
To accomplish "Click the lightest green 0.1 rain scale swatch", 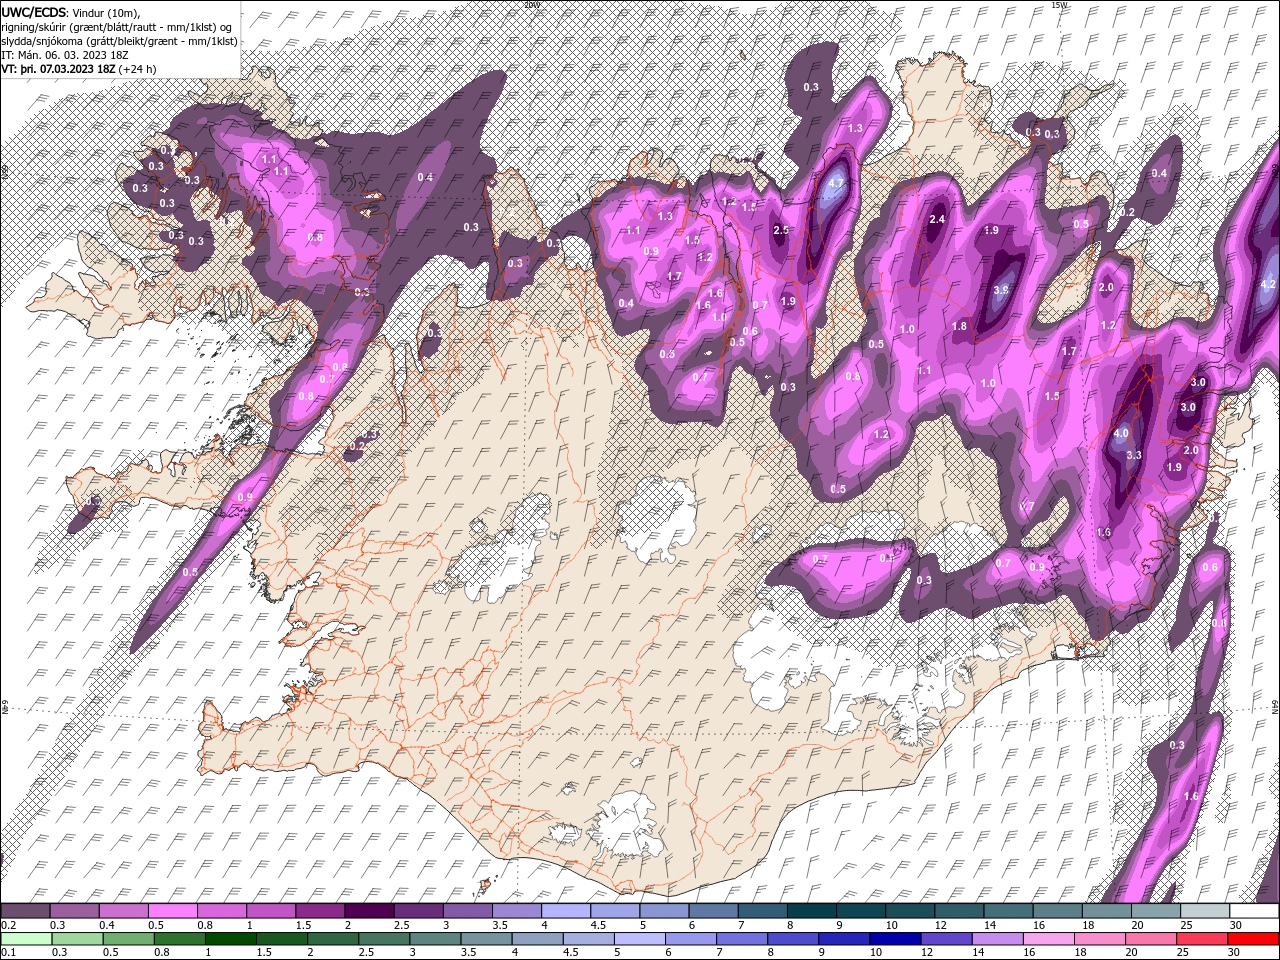I will [25, 939].
